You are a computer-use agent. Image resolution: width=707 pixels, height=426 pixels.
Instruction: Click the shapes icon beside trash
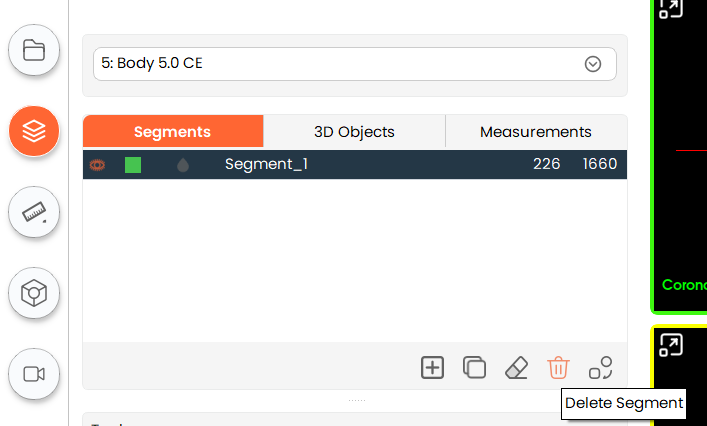coord(600,368)
